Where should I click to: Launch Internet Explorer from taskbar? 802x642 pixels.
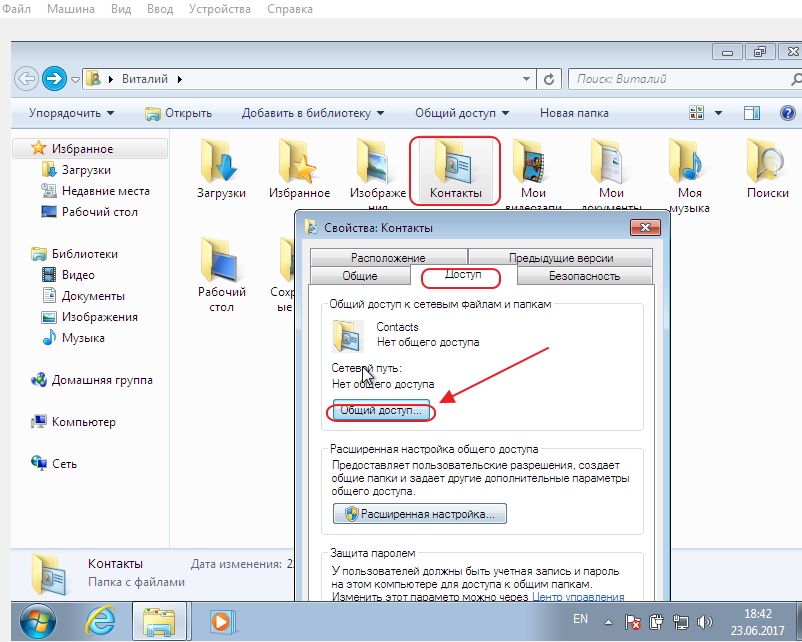(x=100, y=622)
